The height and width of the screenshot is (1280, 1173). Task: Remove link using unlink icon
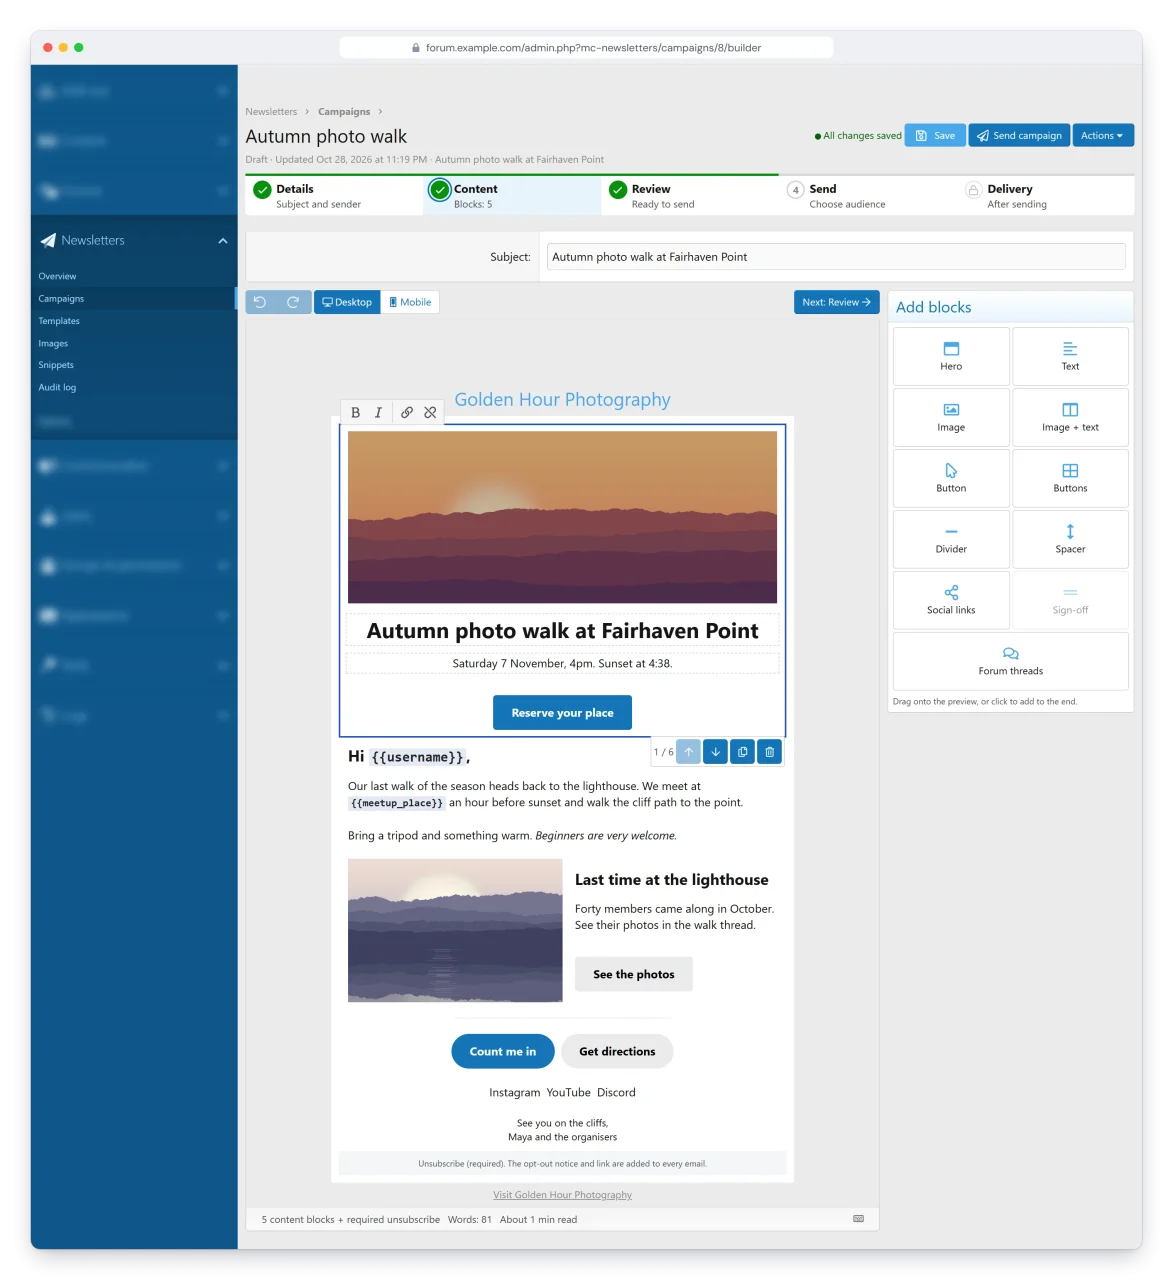[430, 412]
